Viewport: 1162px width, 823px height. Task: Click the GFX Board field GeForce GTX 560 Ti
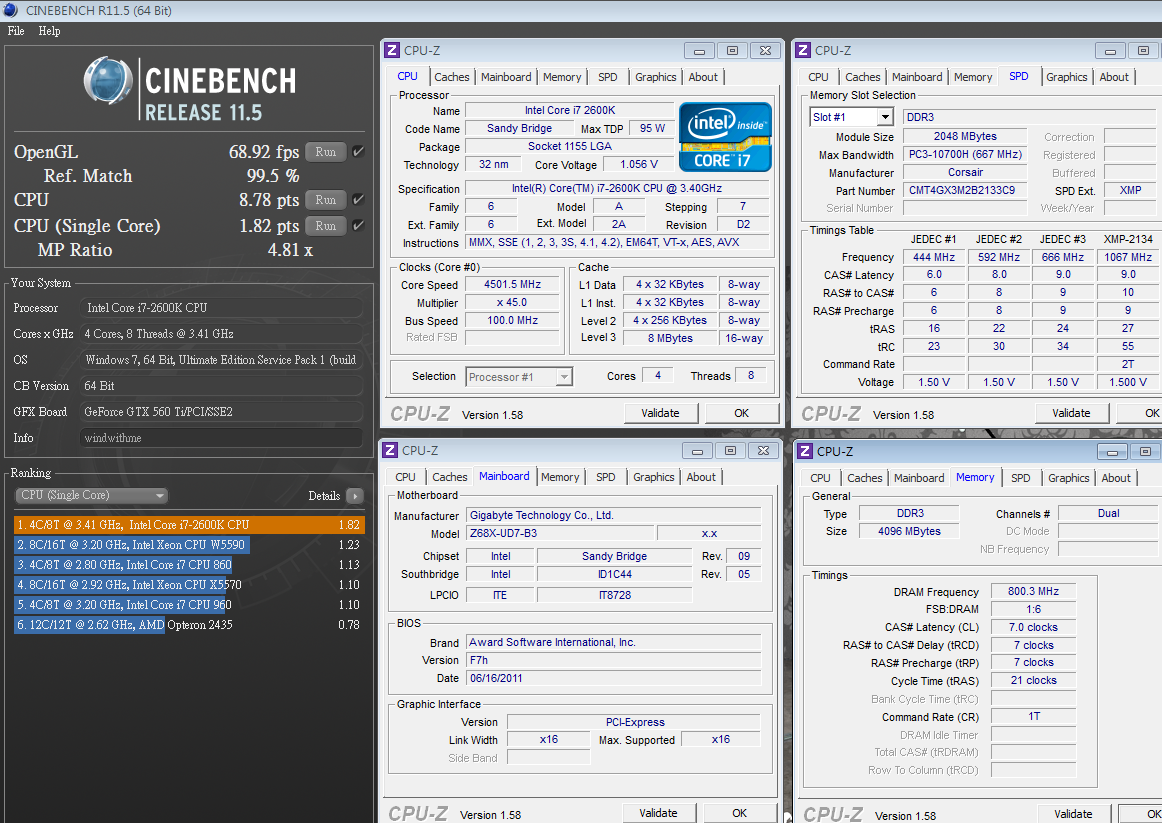click(222, 412)
